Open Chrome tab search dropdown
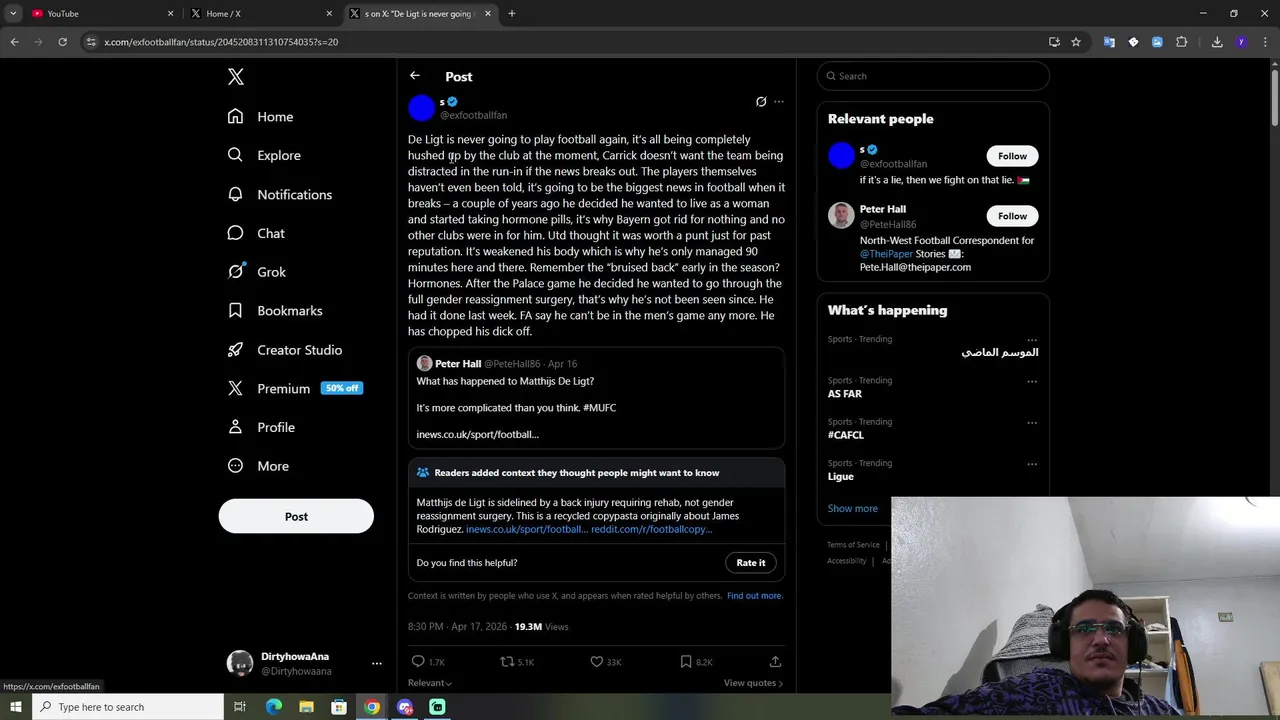Image resolution: width=1280 pixels, height=720 pixels. [13, 13]
